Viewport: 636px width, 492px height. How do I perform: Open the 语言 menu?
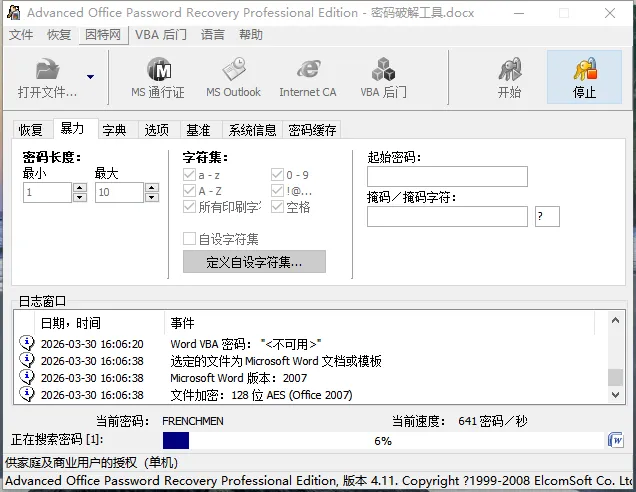pyautogui.click(x=213, y=35)
